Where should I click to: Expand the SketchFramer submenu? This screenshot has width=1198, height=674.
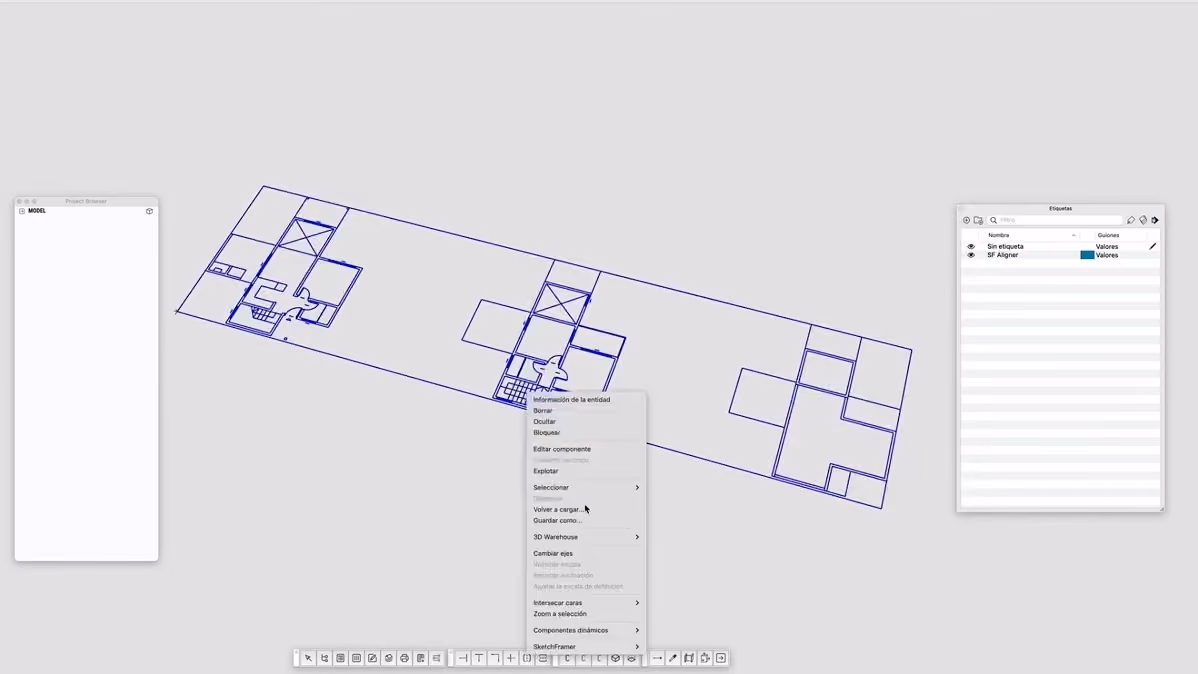[637, 646]
